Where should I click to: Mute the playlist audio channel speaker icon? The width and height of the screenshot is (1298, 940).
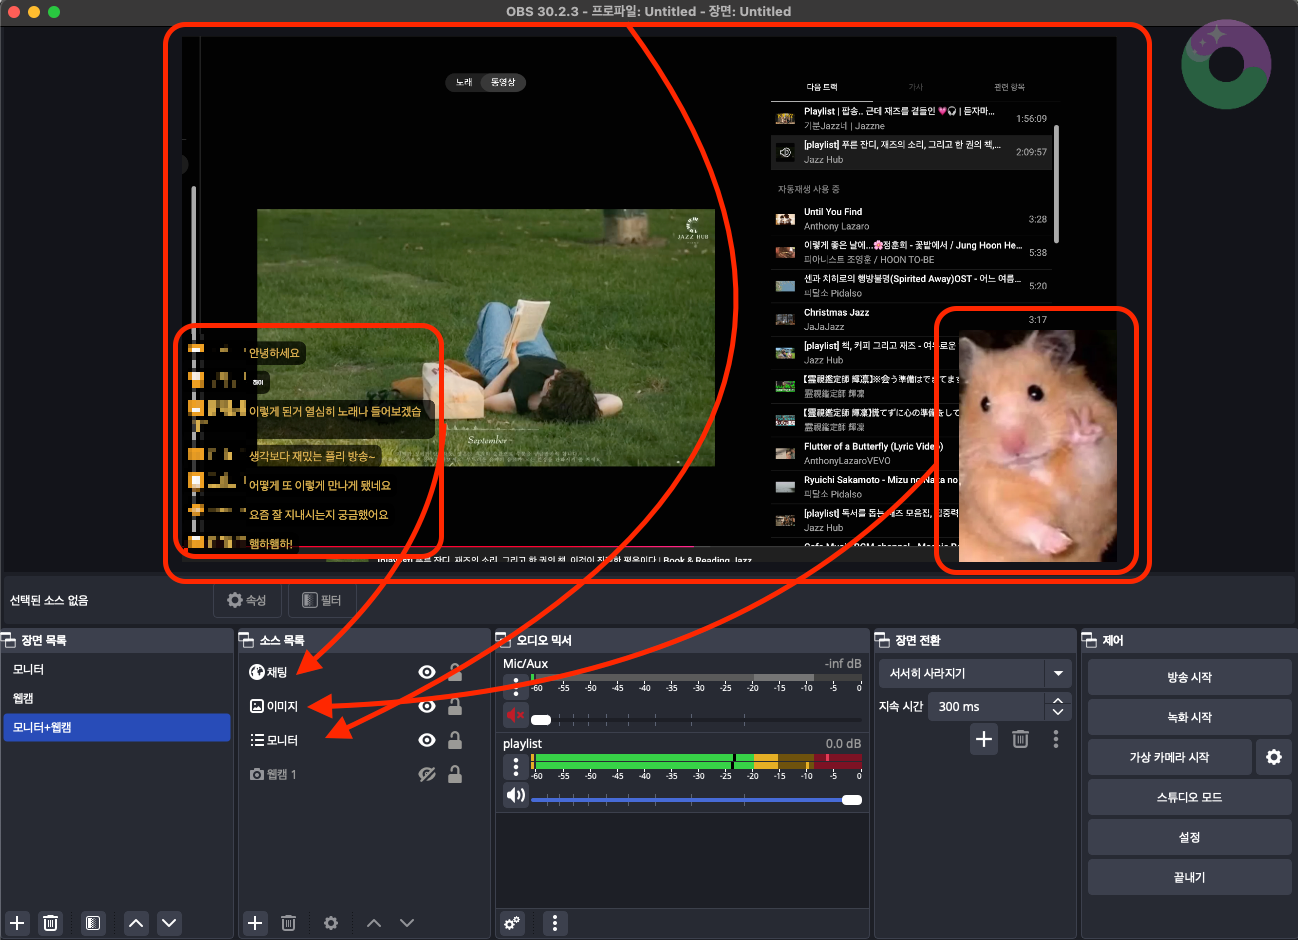[516, 795]
